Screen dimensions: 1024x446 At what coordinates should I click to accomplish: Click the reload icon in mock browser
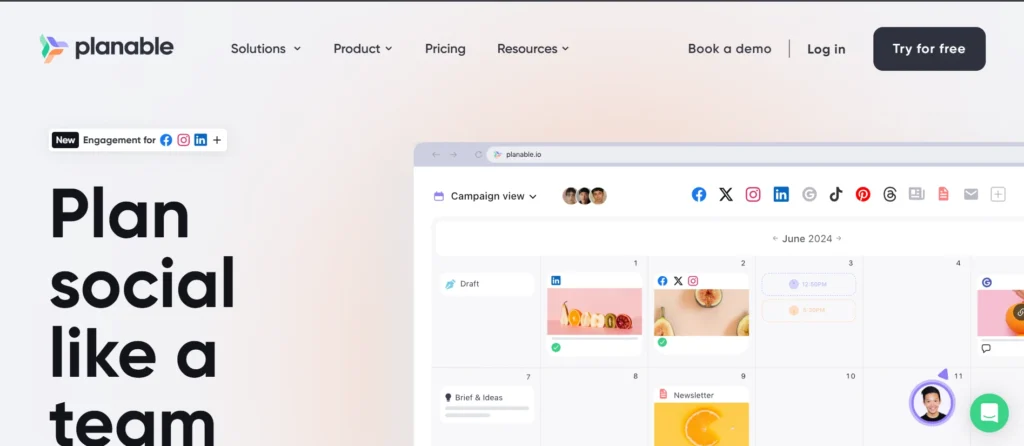(478, 155)
